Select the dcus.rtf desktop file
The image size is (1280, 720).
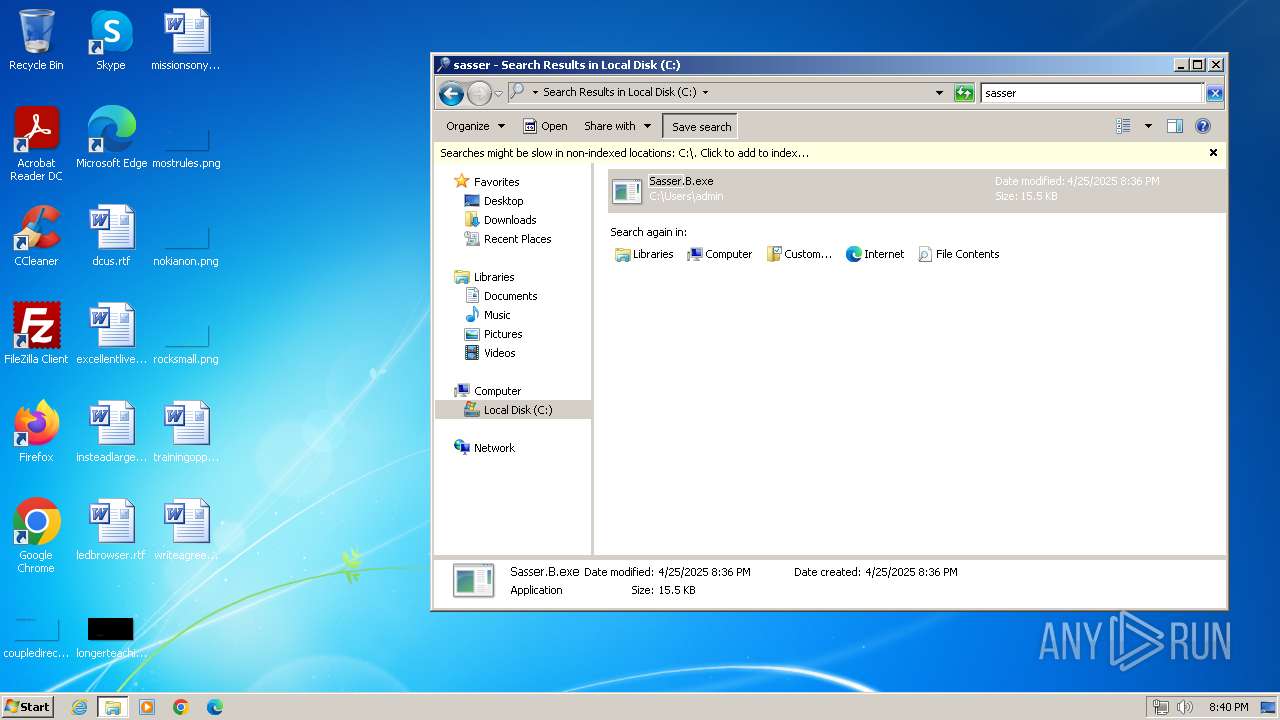pyautogui.click(x=111, y=236)
